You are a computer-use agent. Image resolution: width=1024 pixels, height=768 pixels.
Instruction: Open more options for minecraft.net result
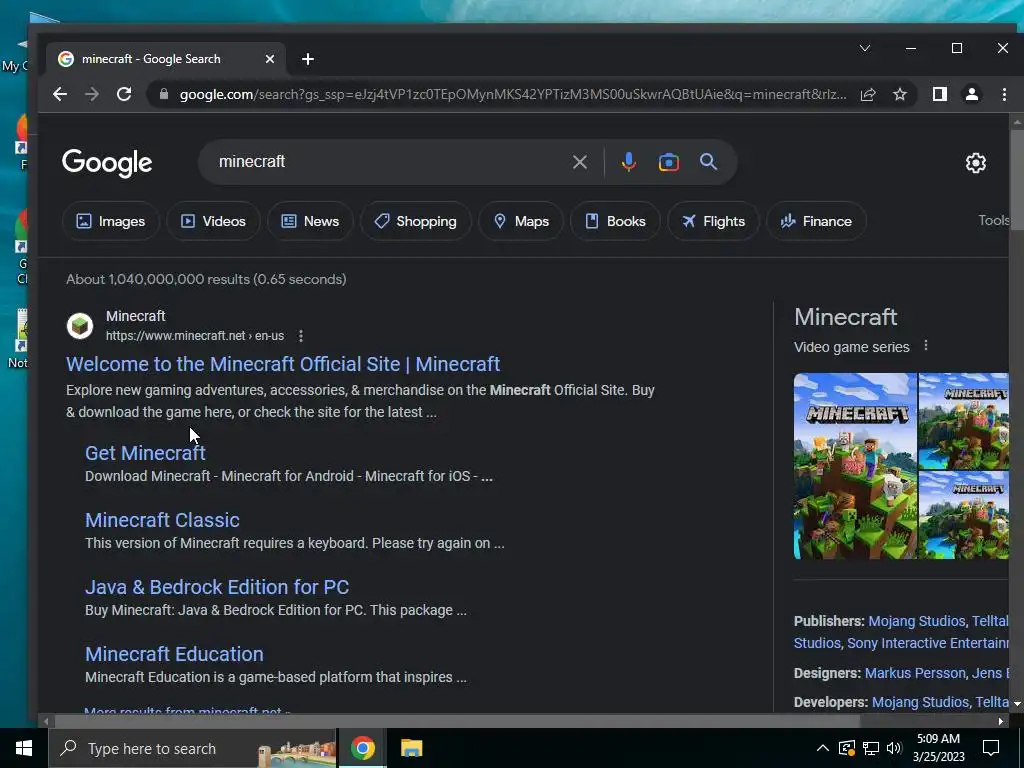pyautogui.click(x=300, y=336)
